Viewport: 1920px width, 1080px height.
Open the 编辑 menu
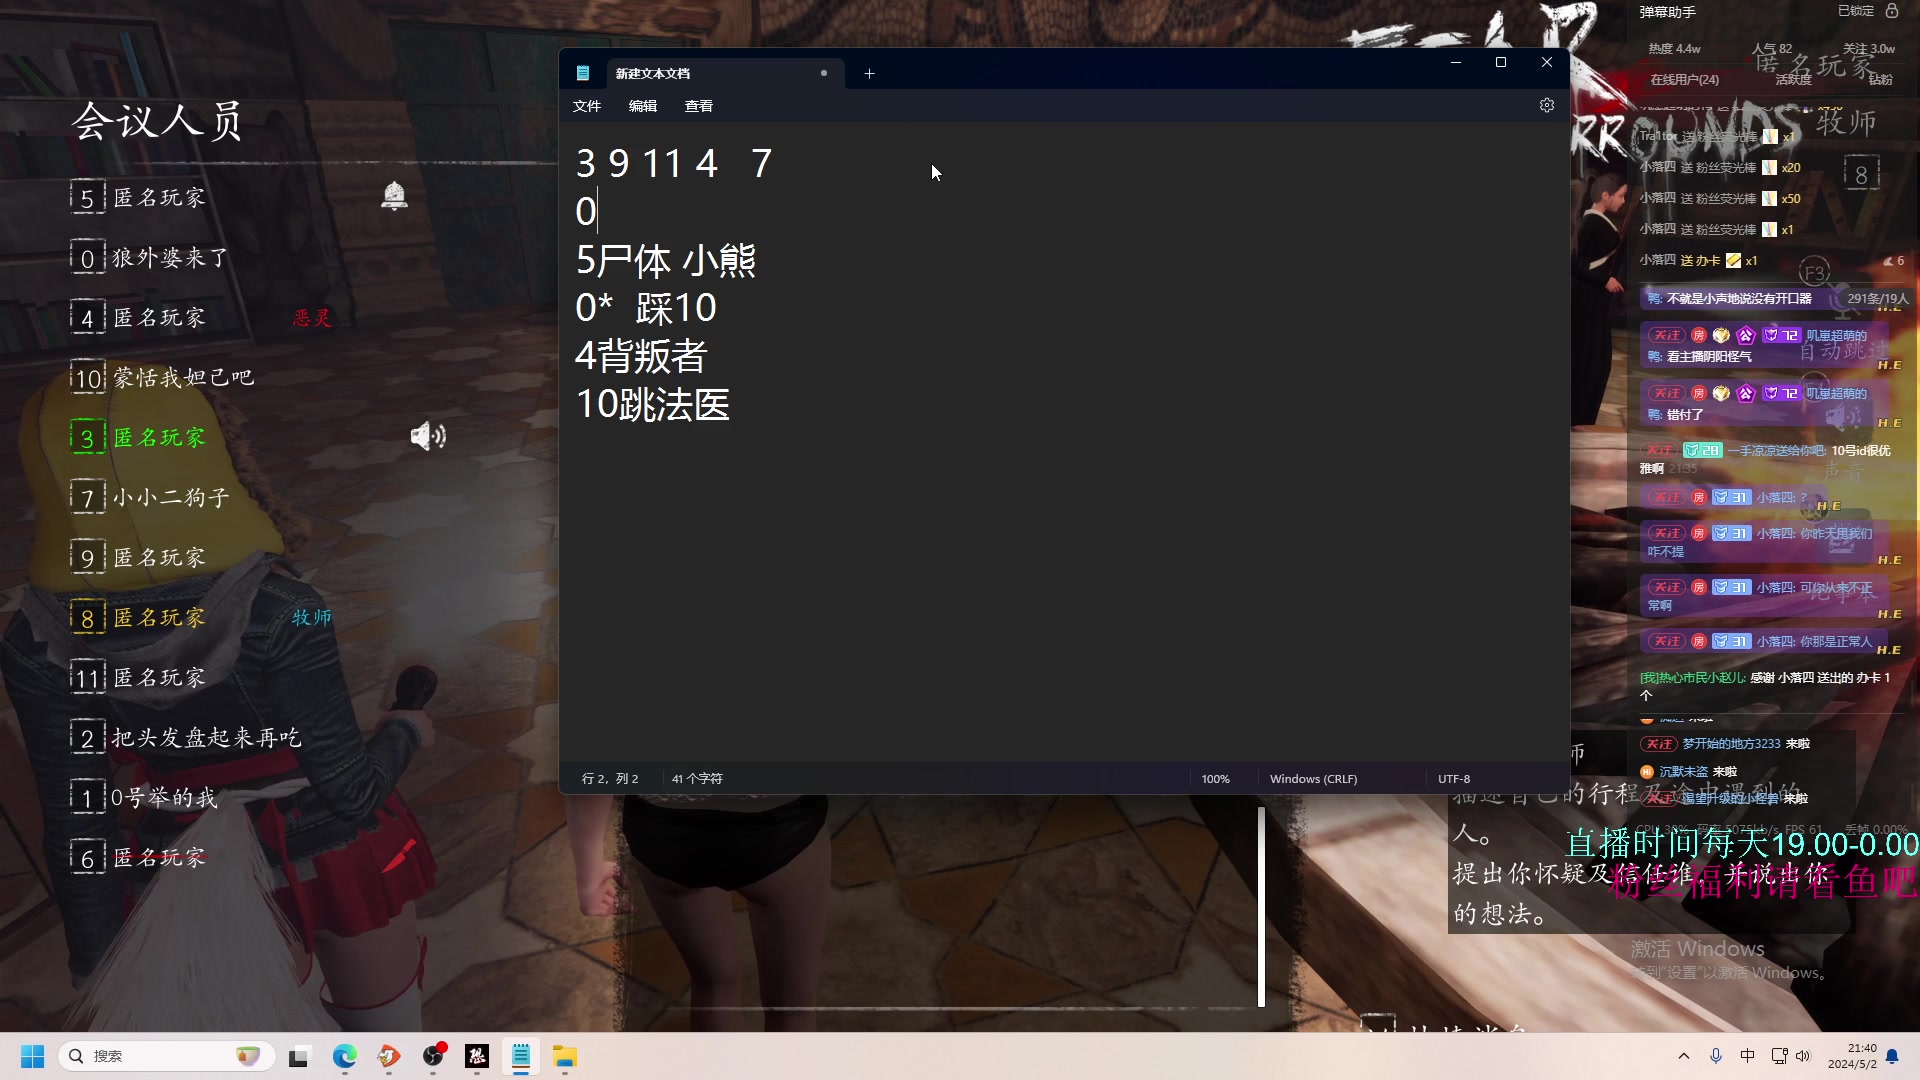coord(643,106)
